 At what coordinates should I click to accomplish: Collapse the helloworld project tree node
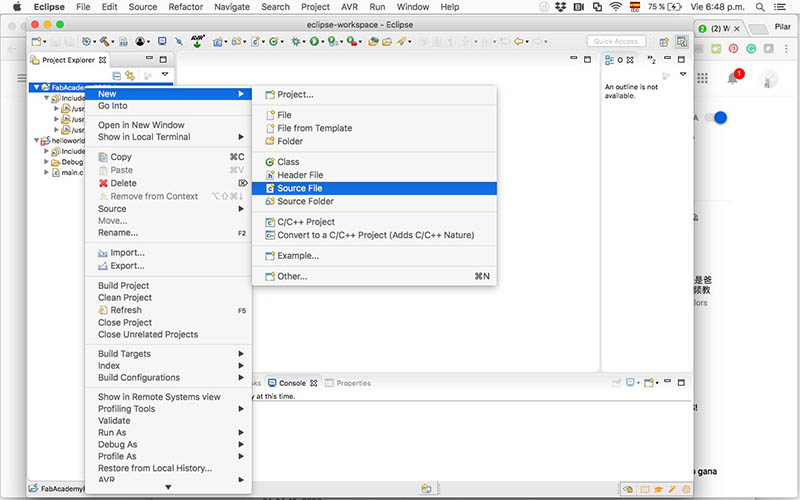tap(36, 140)
